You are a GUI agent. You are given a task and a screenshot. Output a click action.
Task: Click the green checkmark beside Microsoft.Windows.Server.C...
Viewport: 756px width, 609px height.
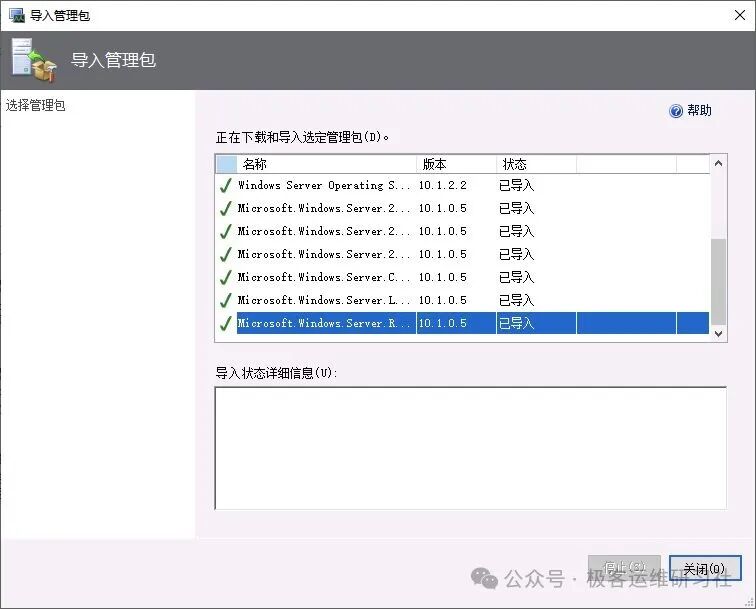(x=226, y=277)
